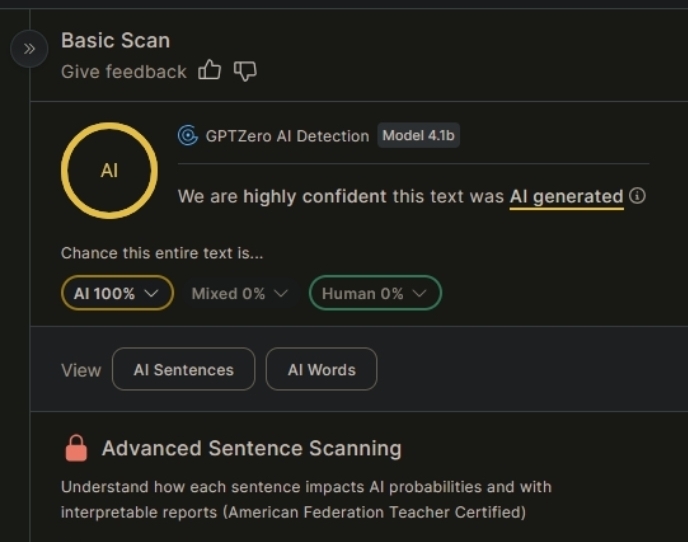
Task: Expand the Human 0% dropdown
Action: click(x=375, y=293)
